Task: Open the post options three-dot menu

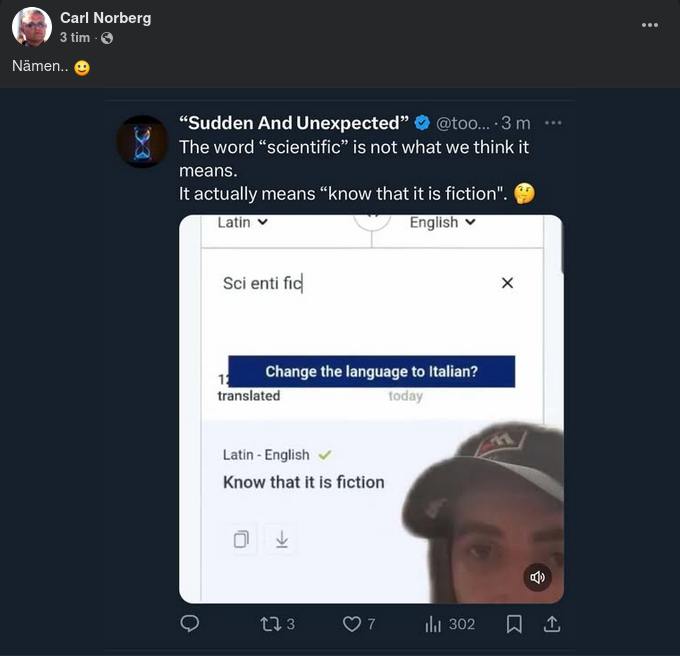Action: (650, 24)
